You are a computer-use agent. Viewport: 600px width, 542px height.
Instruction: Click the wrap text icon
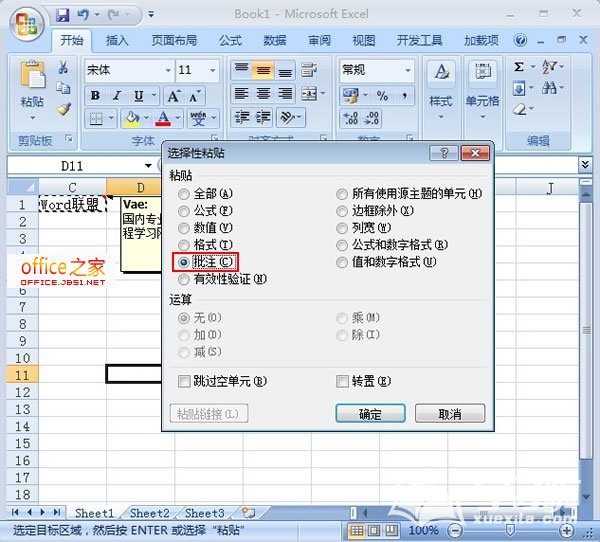point(309,69)
